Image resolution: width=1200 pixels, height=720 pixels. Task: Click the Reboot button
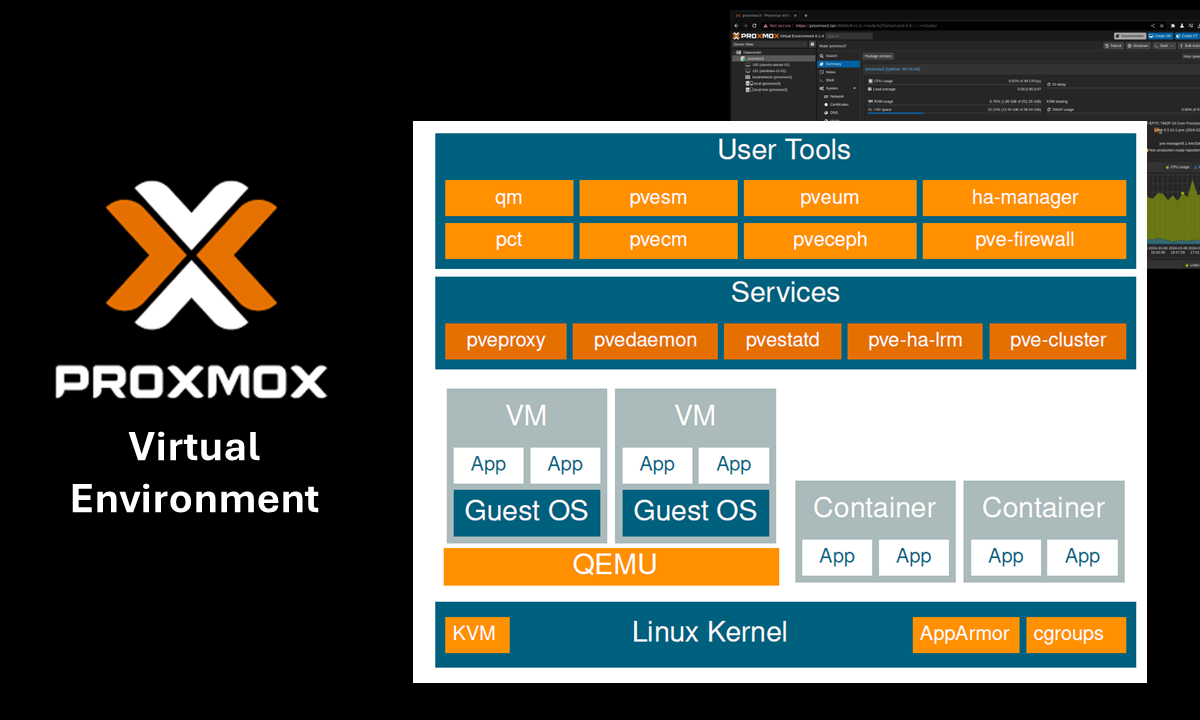(1113, 45)
